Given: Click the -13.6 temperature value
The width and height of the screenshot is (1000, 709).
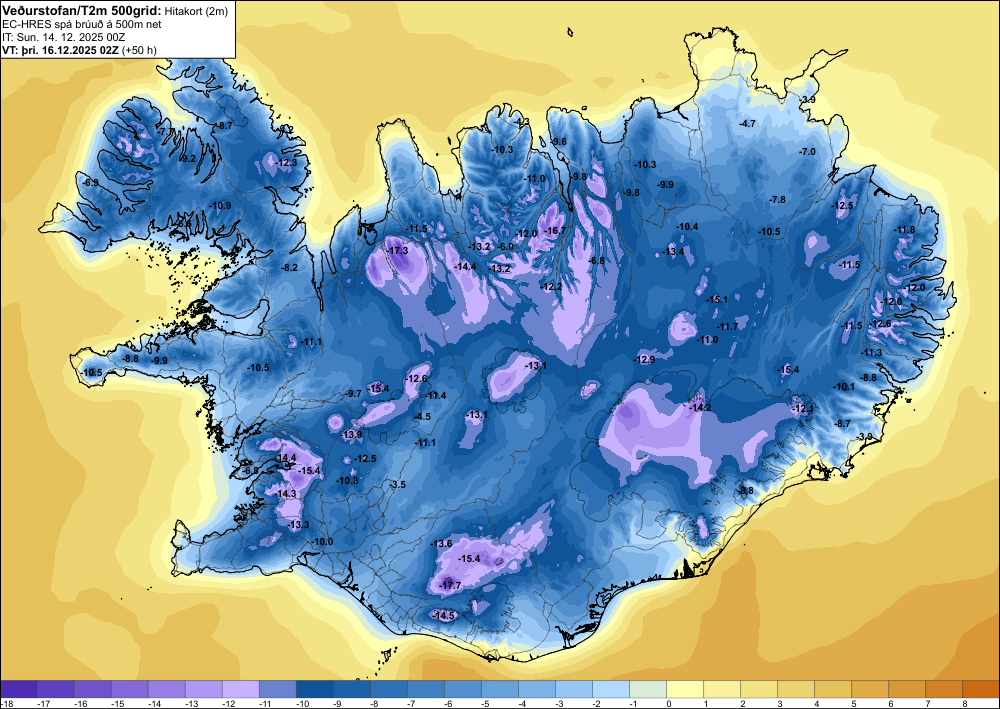Looking at the screenshot, I should point(442,543).
